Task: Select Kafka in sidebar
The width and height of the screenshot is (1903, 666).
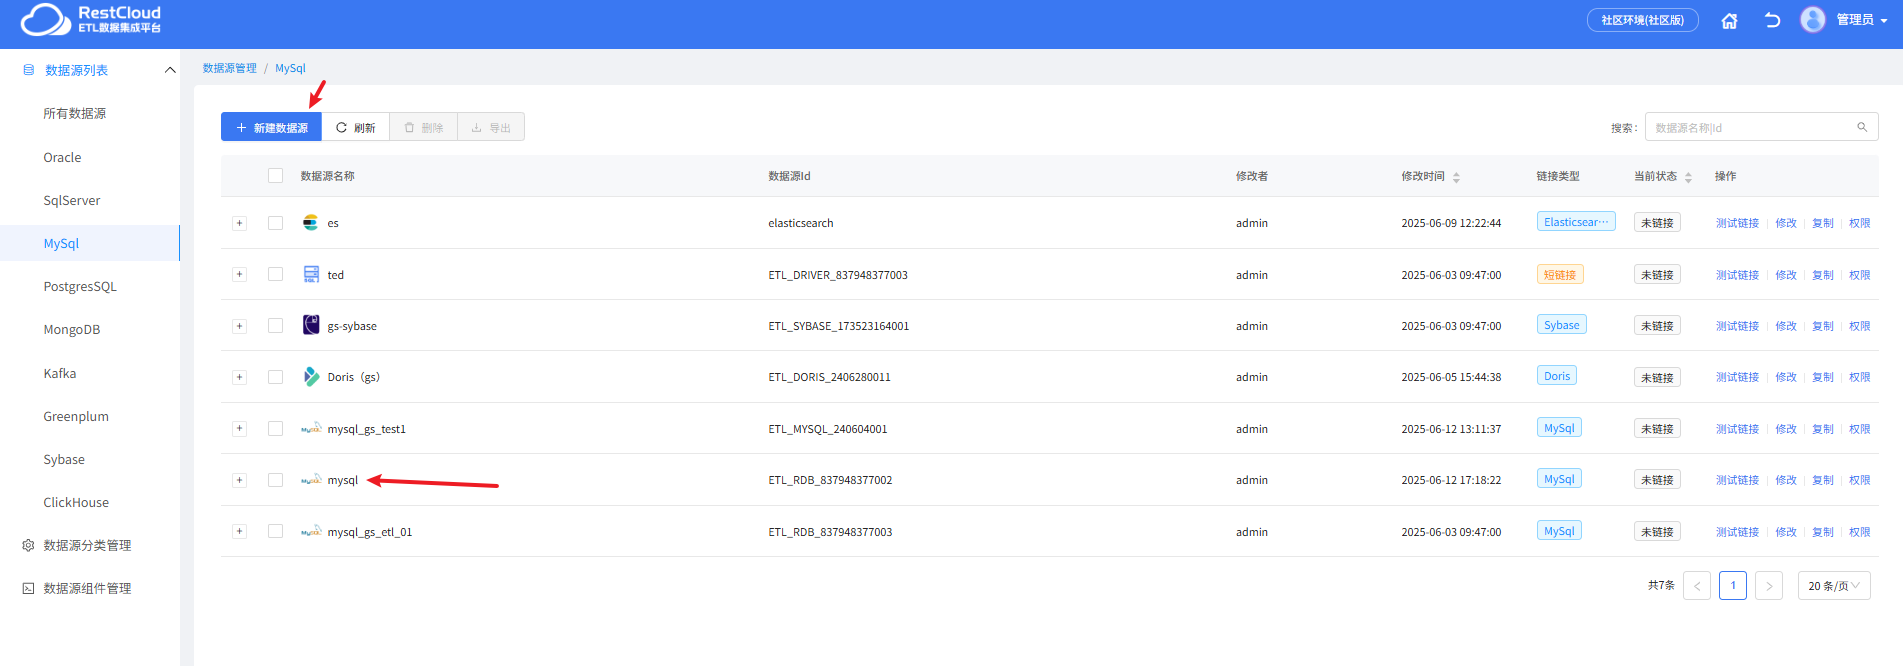Action: [60, 373]
